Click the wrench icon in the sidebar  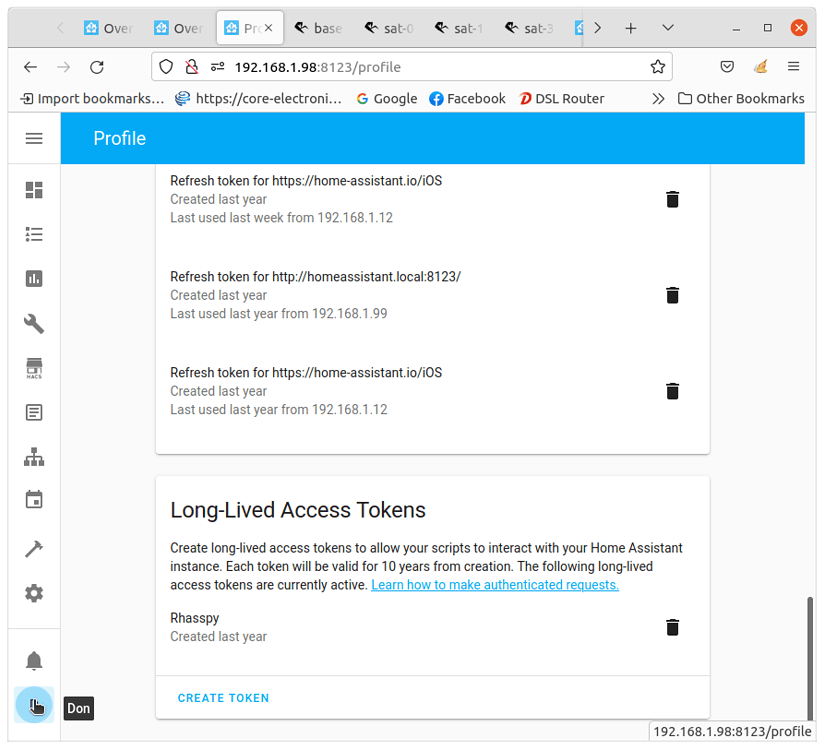pos(34,324)
